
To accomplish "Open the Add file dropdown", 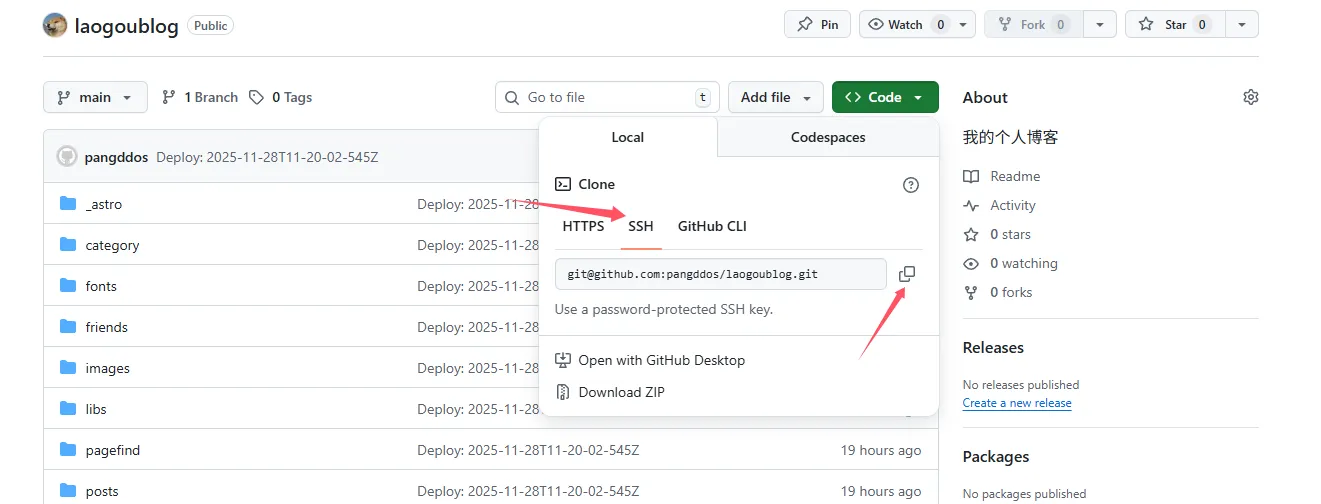I will (x=776, y=97).
